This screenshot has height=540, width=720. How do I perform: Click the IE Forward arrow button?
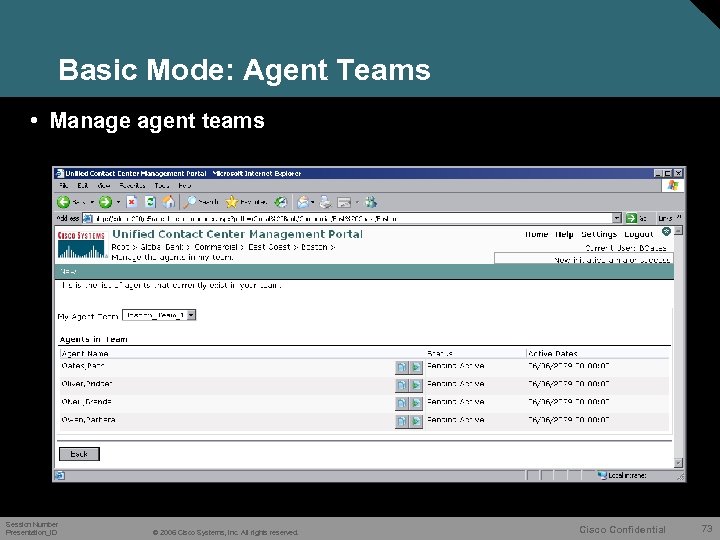[105, 202]
